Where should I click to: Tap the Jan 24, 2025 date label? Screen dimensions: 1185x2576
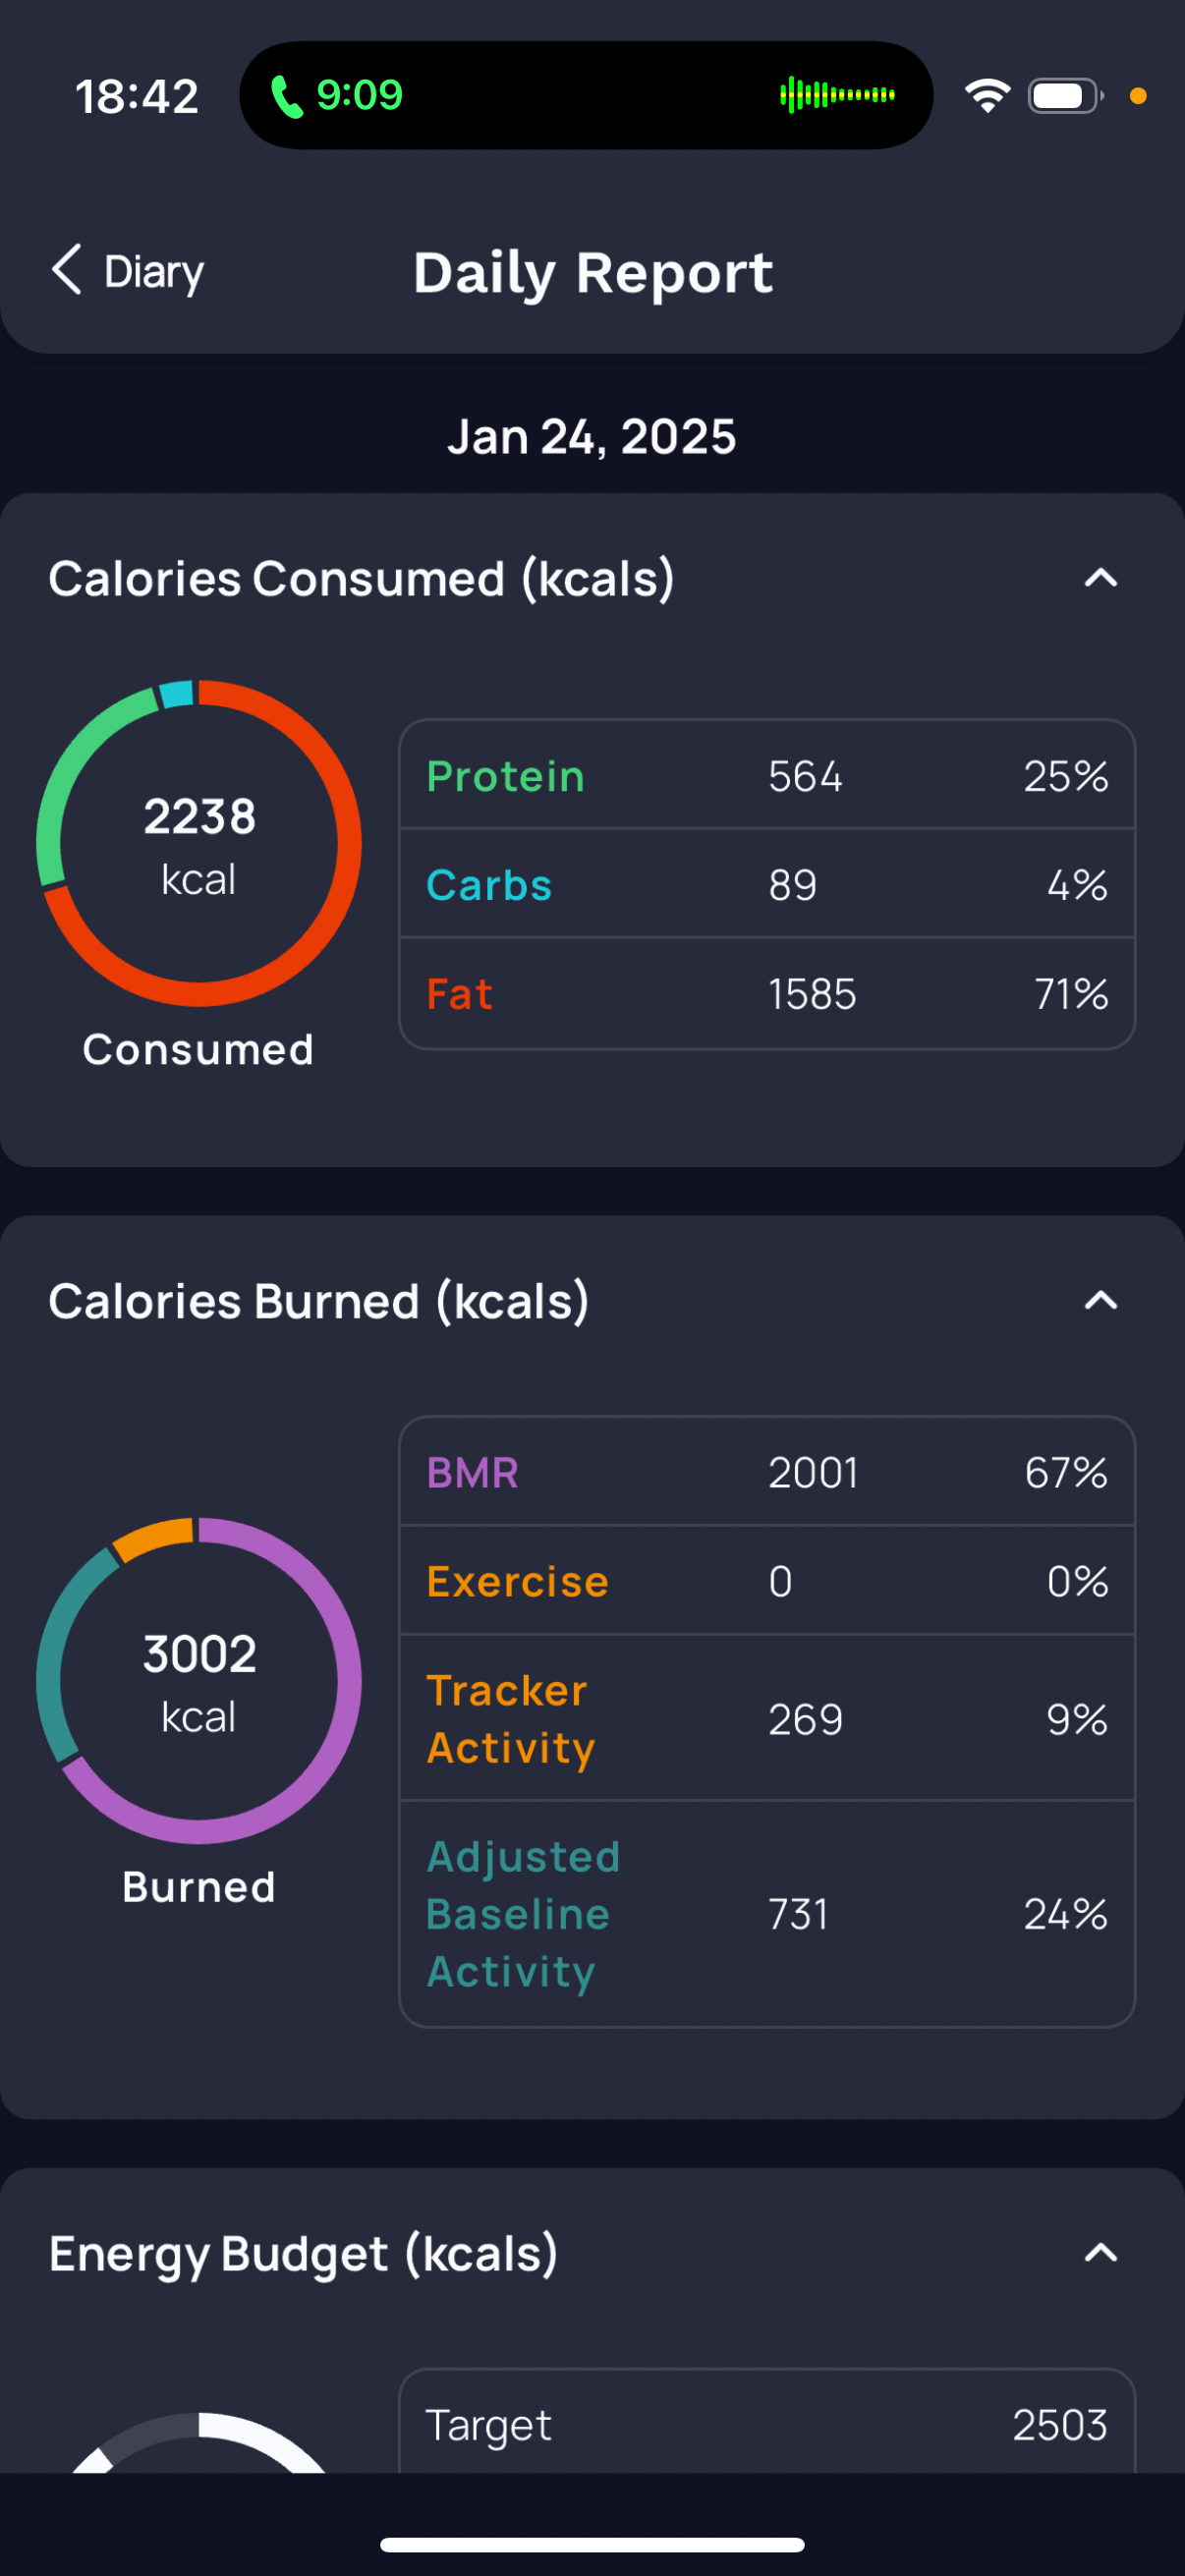[592, 437]
